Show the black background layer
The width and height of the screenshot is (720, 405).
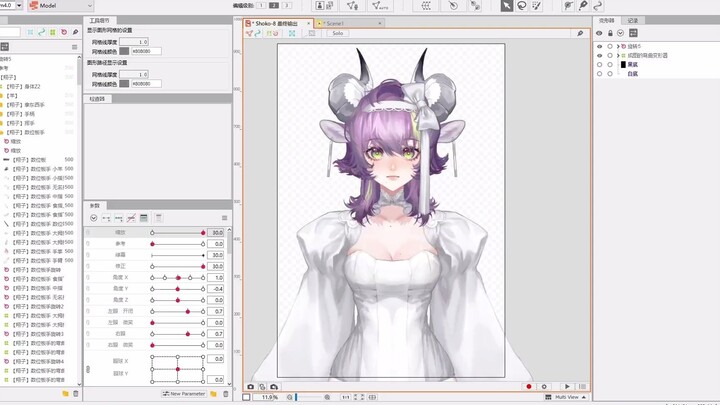point(599,65)
